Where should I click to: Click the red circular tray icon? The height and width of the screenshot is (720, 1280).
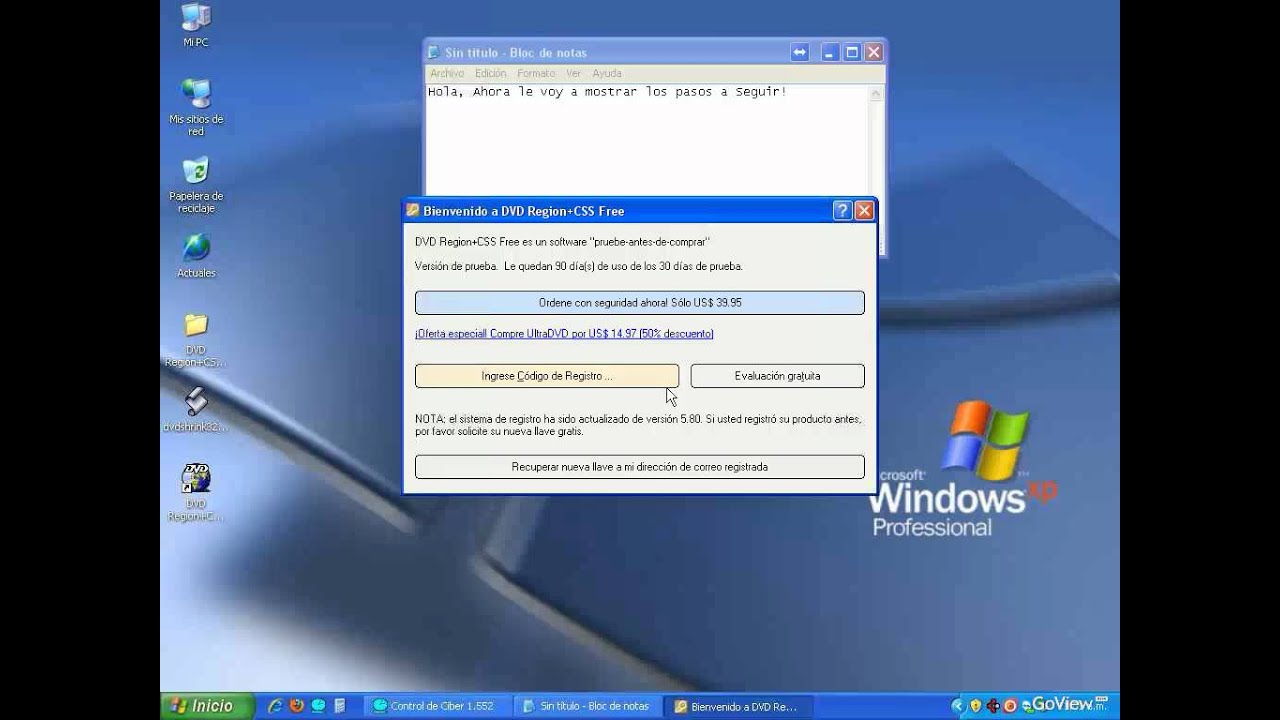click(1010, 706)
